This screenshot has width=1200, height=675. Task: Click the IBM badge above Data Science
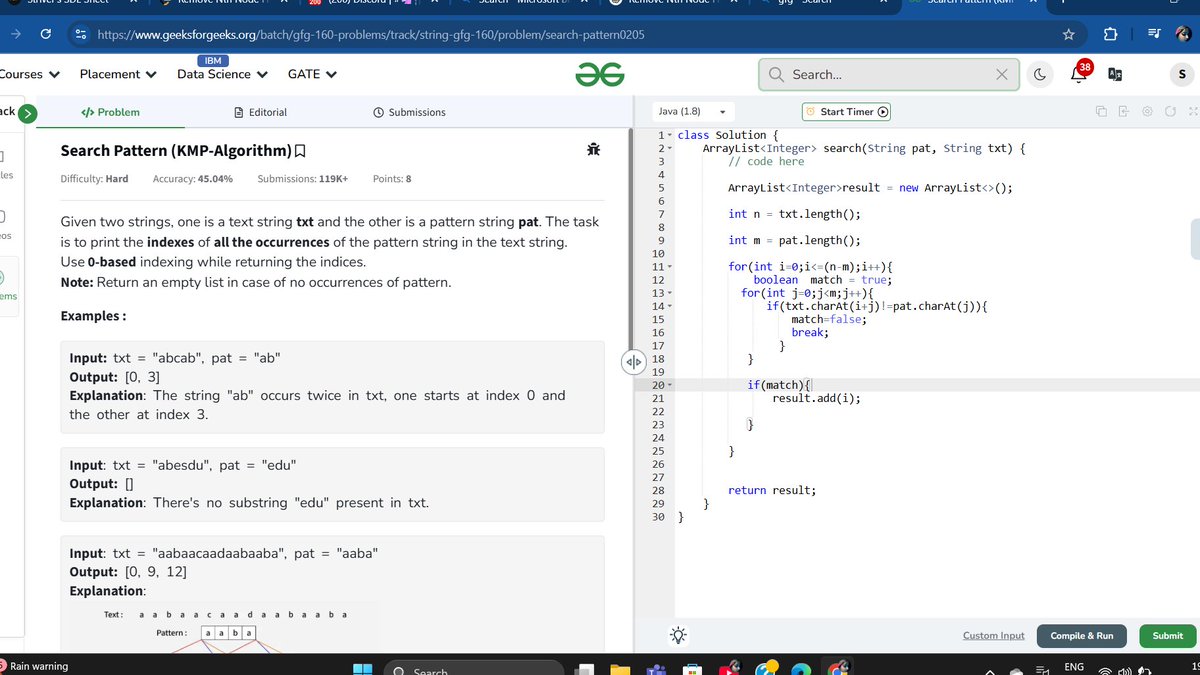coord(213,61)
